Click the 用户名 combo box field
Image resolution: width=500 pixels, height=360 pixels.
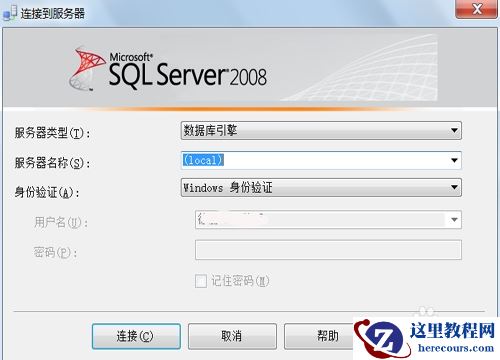point(328,220)
